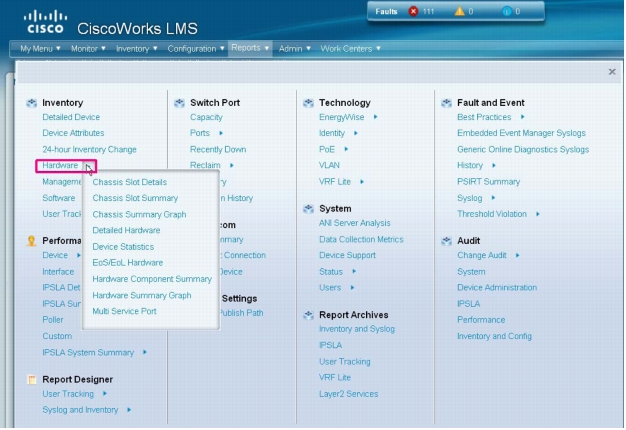
Task: Select Chassis Summary Graph
Action: pyautogui.click(x=139, y=214)
